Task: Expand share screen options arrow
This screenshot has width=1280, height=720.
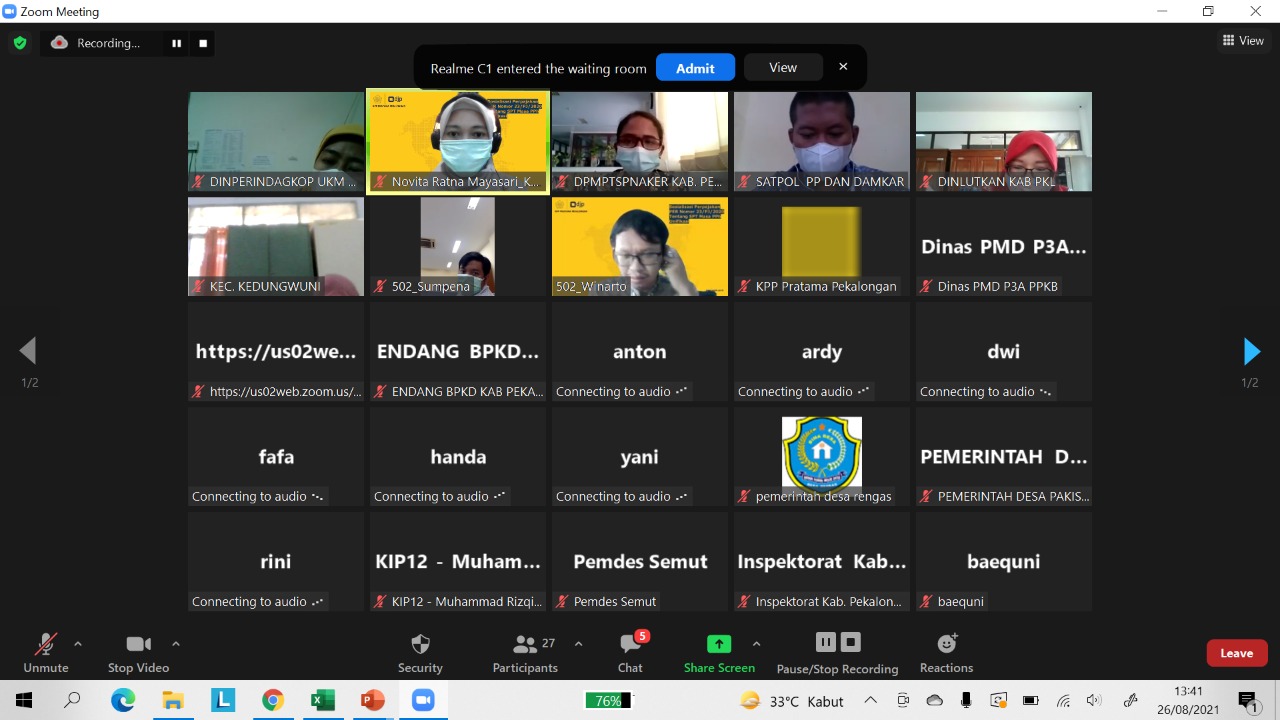Action: 756,644
